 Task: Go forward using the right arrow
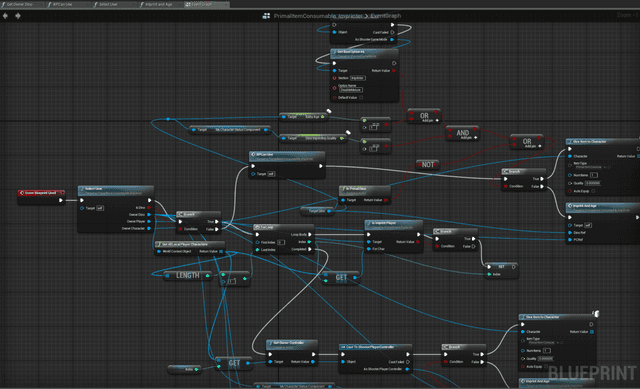tap(18, 16)
